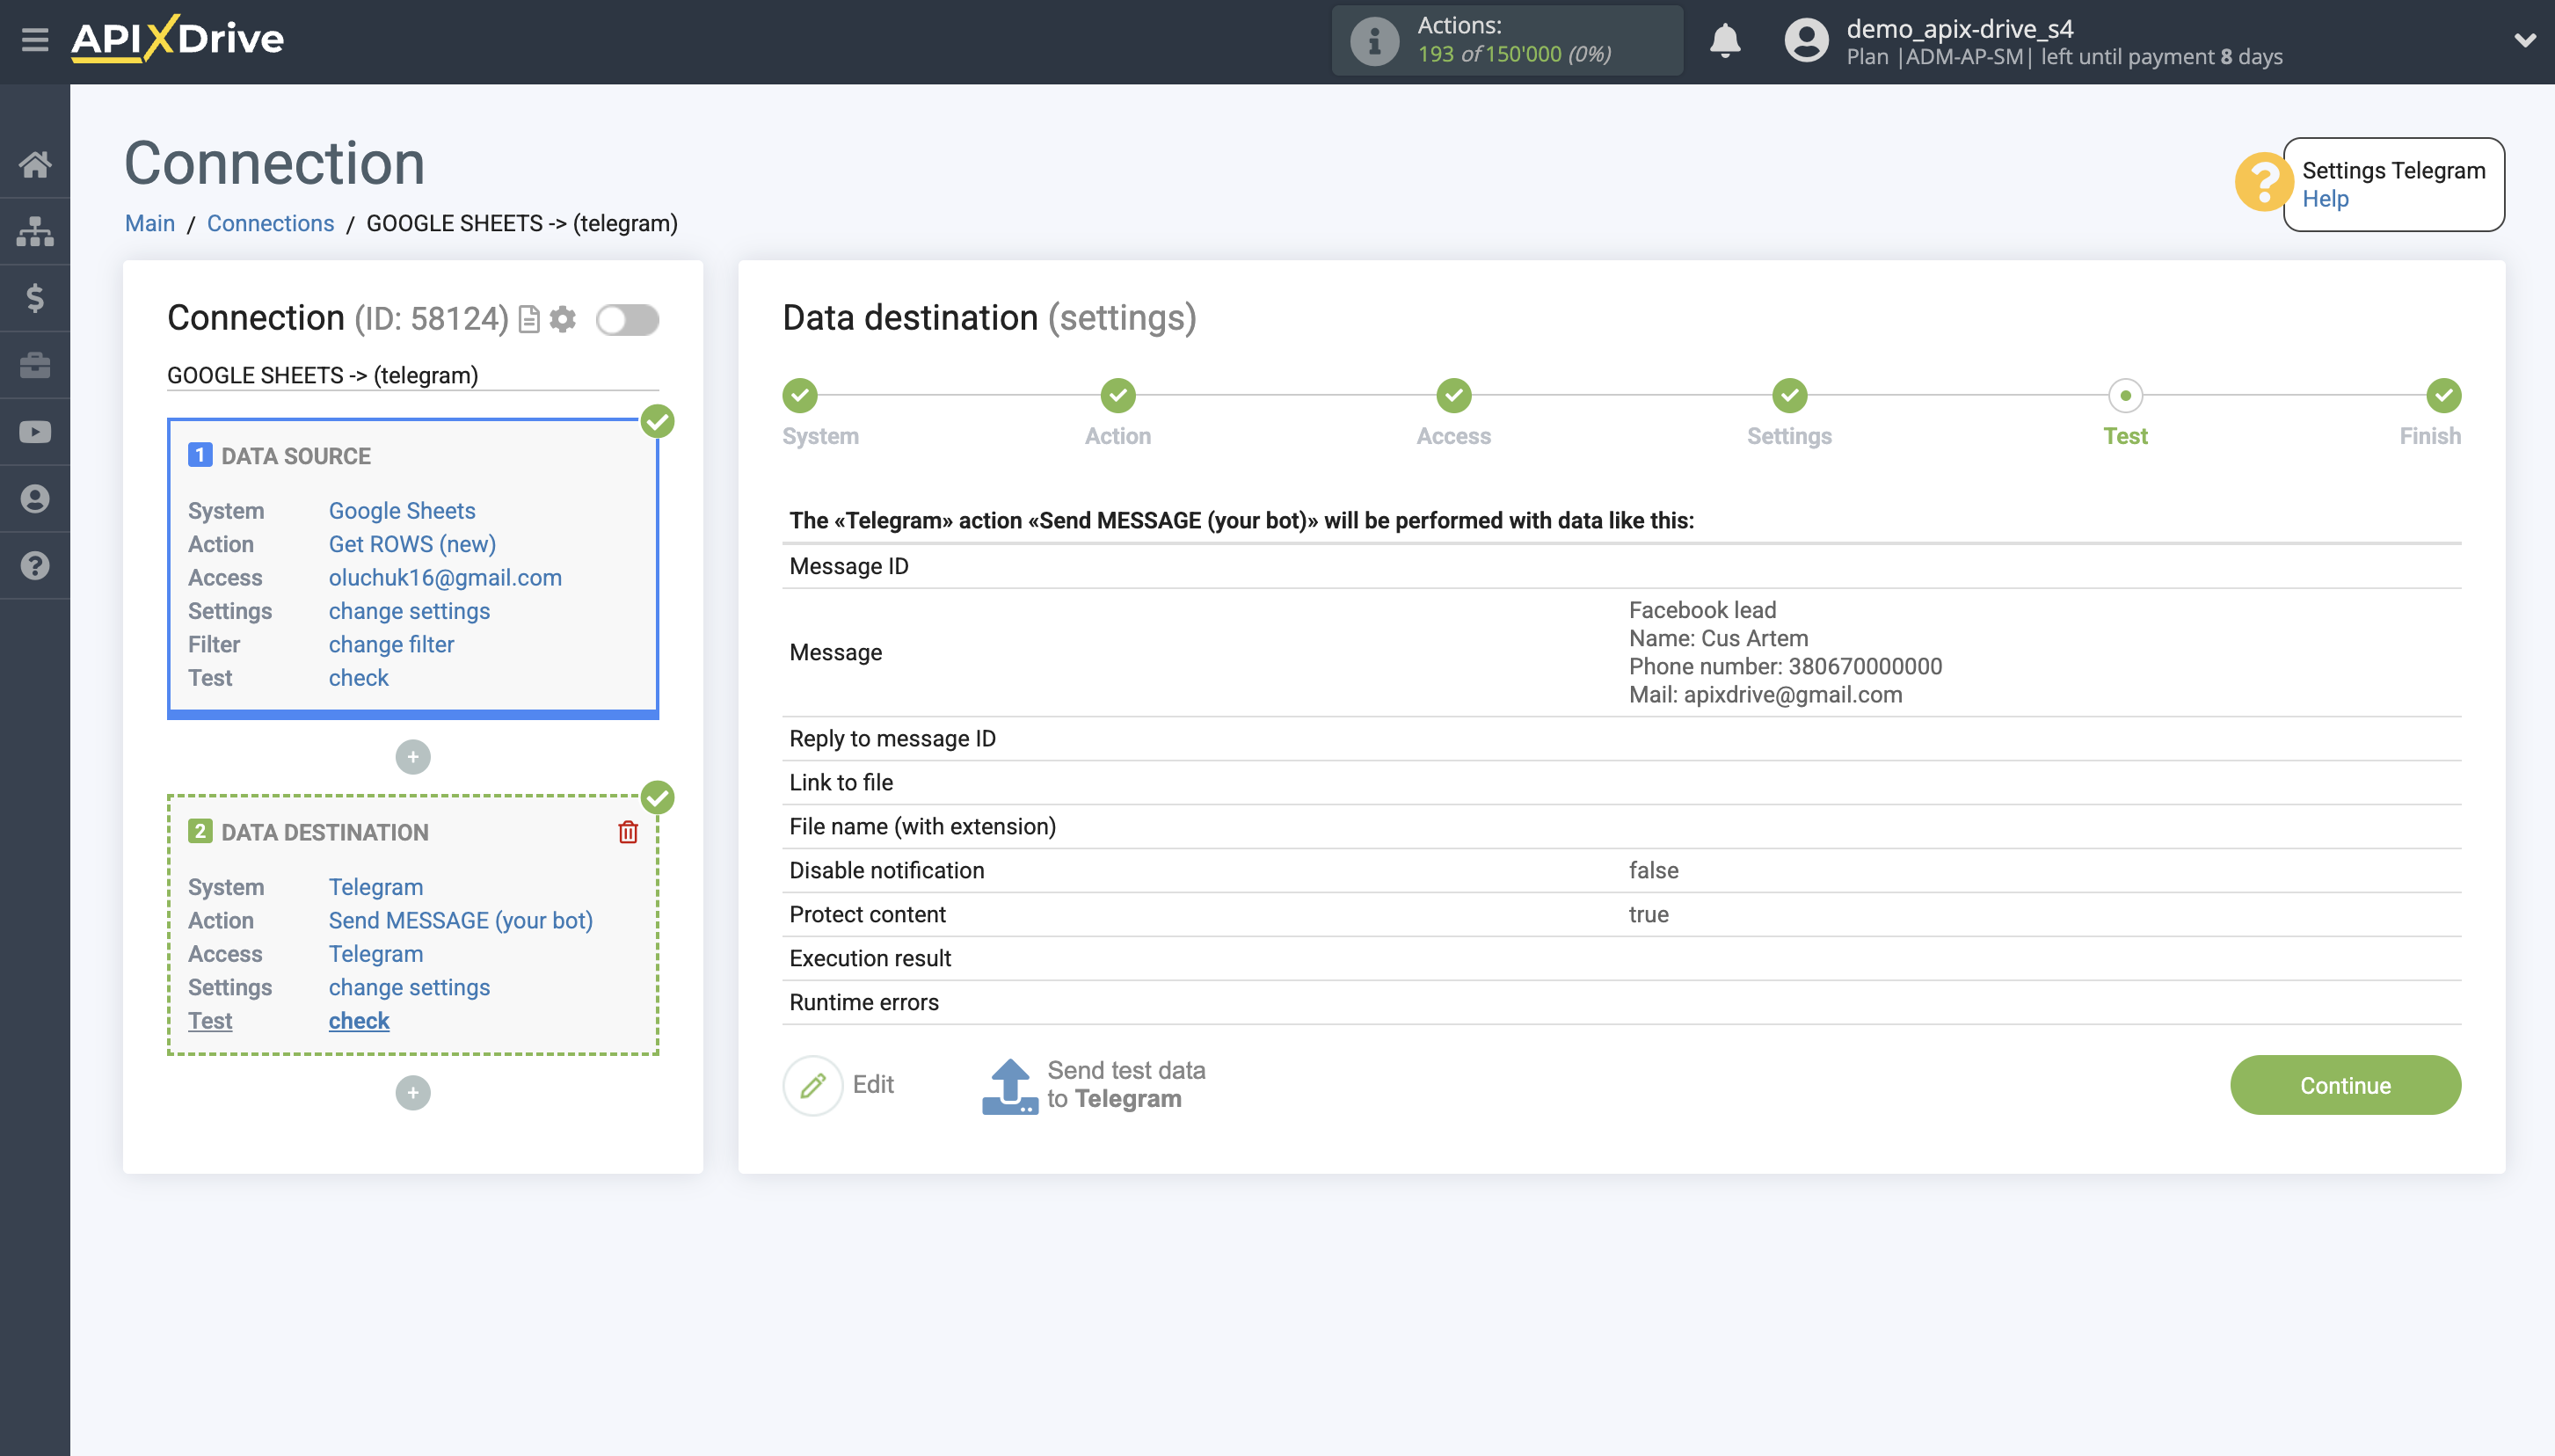
Task: Enable the connection with the toggle switch
Action: [x=628, y=319]
